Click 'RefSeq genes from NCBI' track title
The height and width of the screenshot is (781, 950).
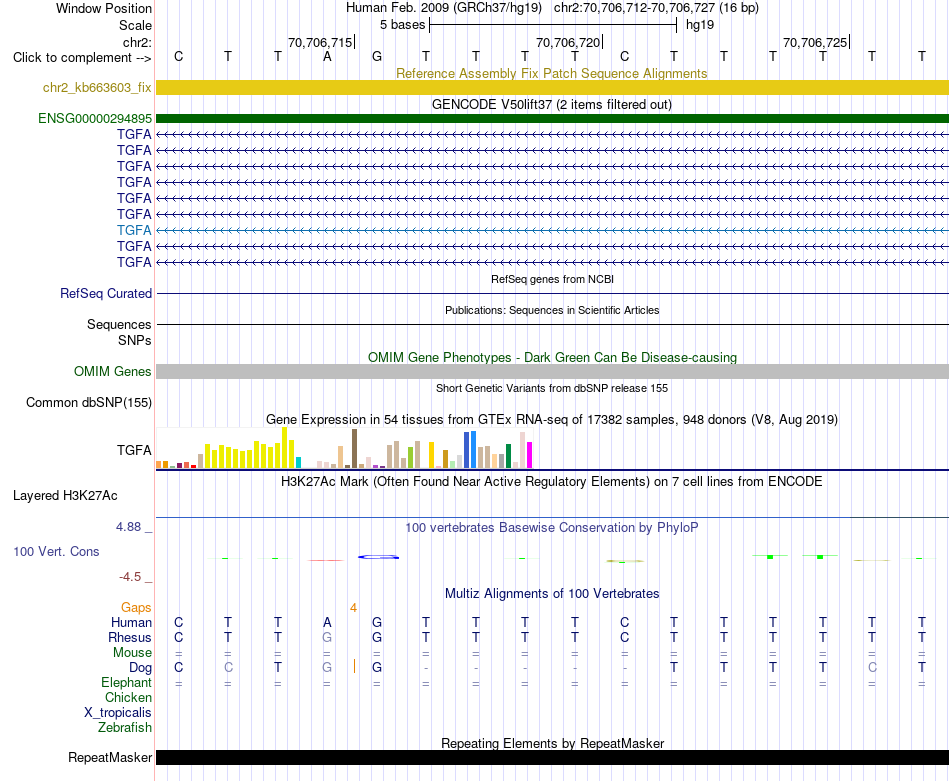(552, 279)
